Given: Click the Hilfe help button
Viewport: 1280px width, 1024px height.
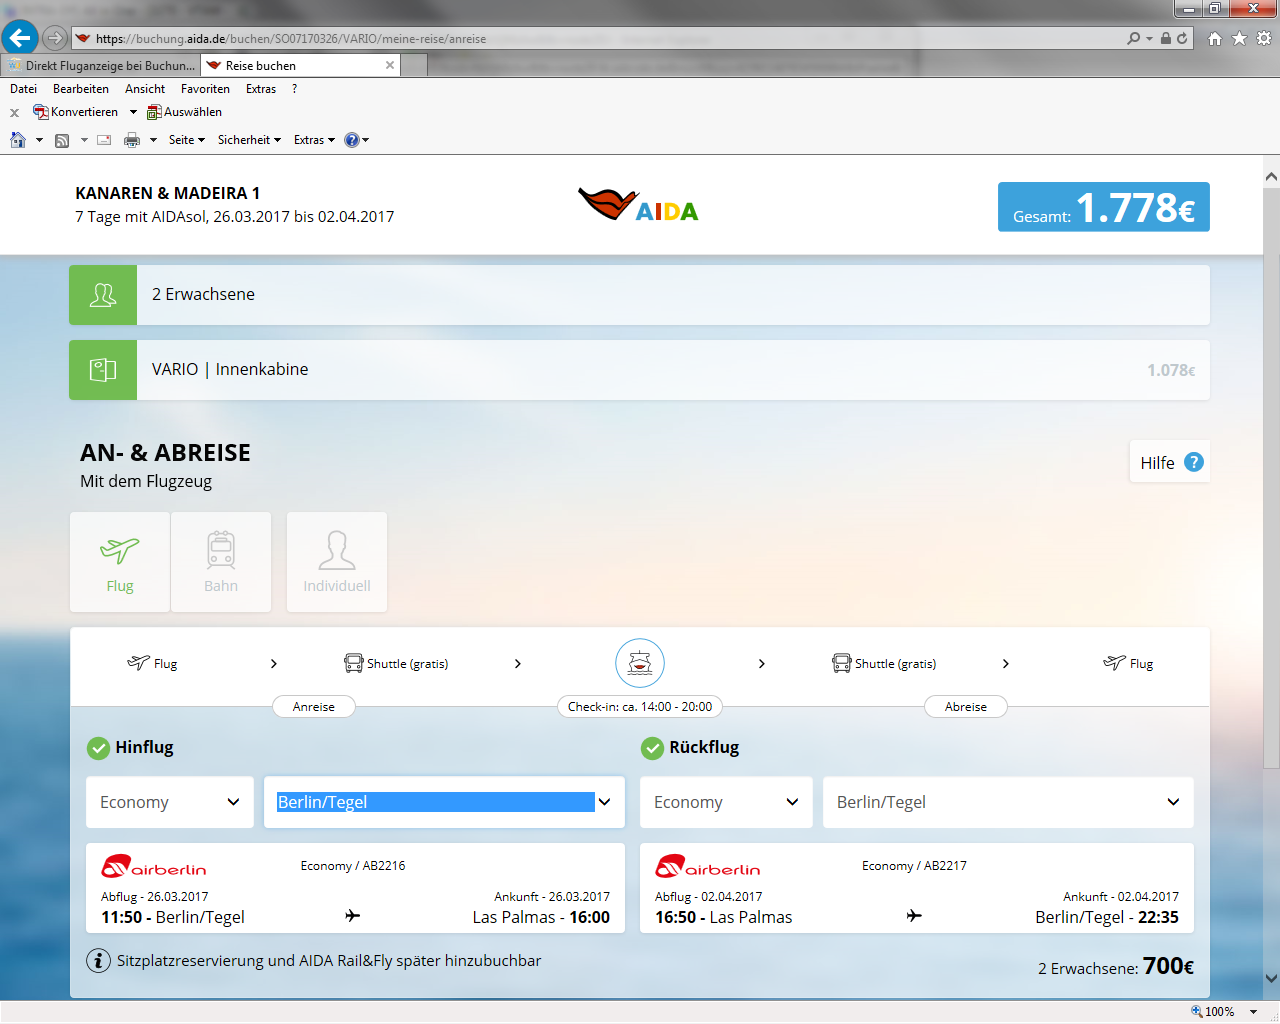Looking at the screenshot, I should click(1169, 462).
